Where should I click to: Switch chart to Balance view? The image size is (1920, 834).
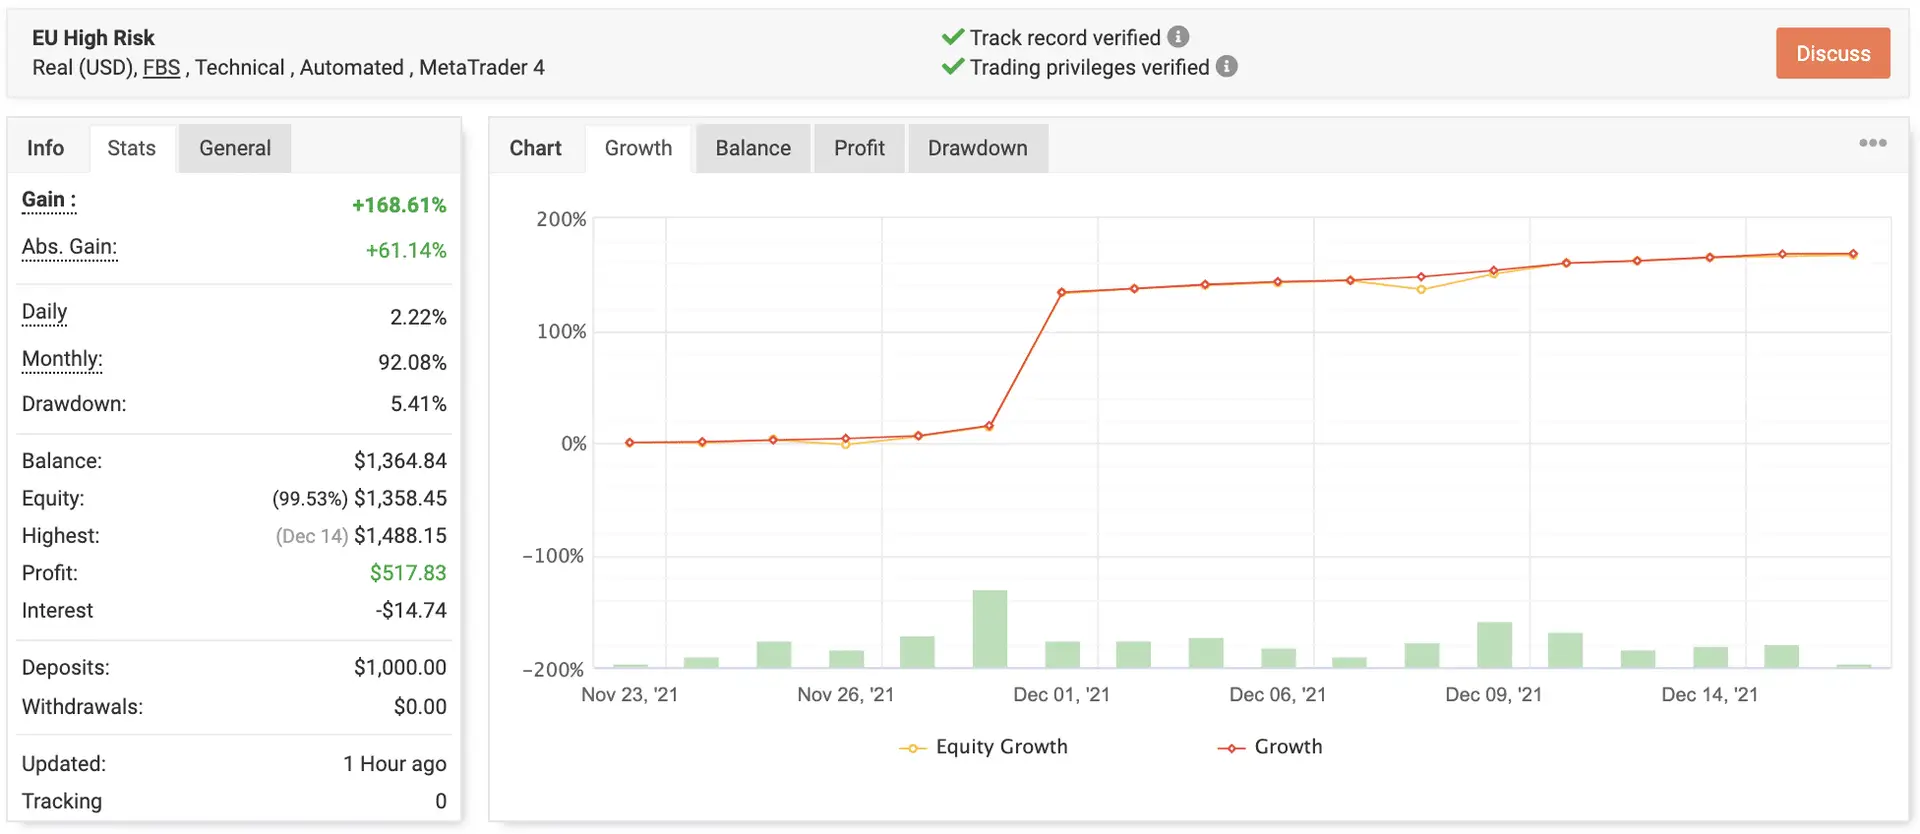coord(752,148)
